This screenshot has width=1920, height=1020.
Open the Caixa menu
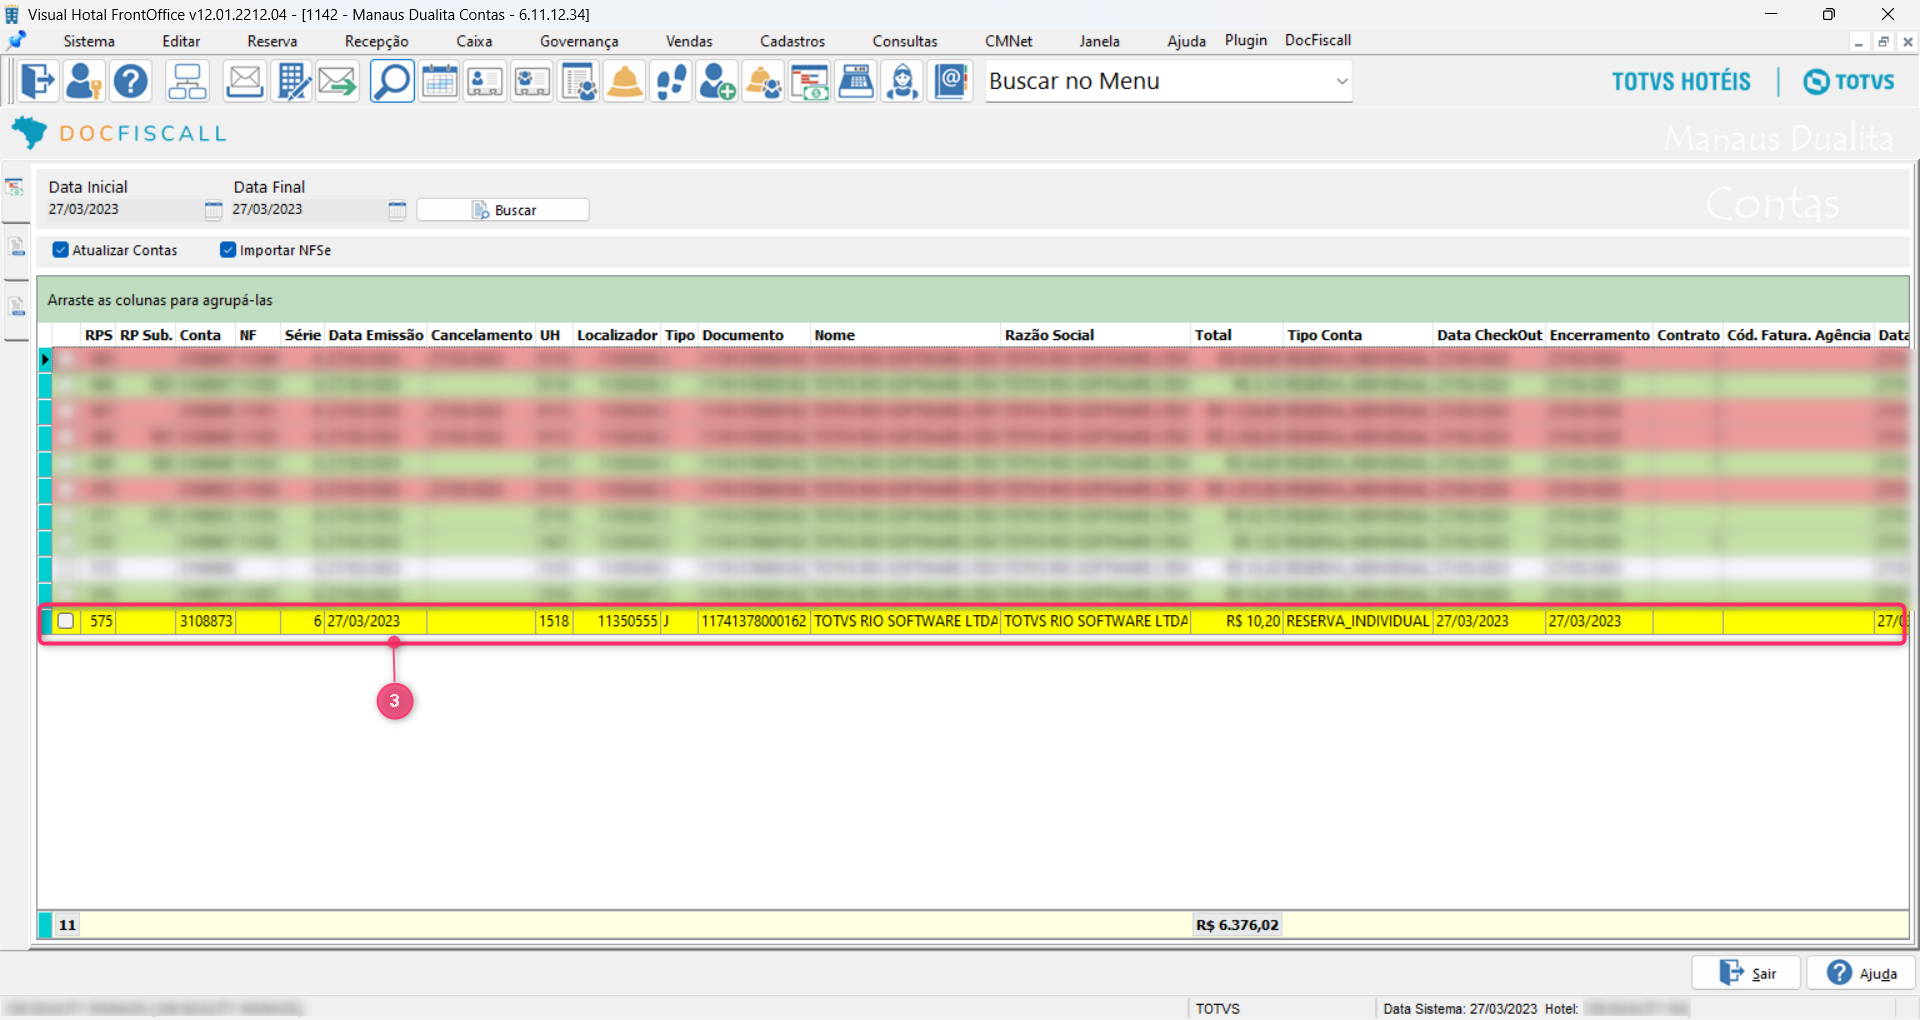point(474,41)
